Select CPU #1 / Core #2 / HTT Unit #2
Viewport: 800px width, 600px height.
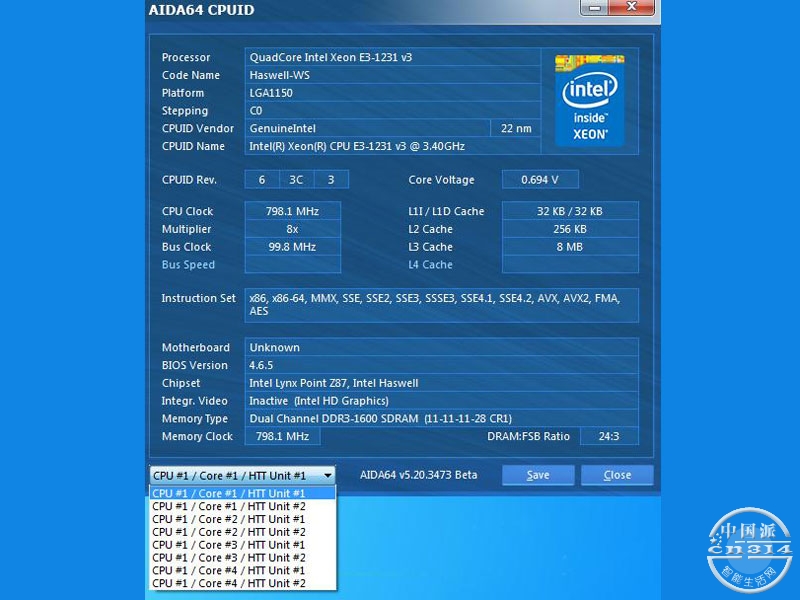click(242, 532)
